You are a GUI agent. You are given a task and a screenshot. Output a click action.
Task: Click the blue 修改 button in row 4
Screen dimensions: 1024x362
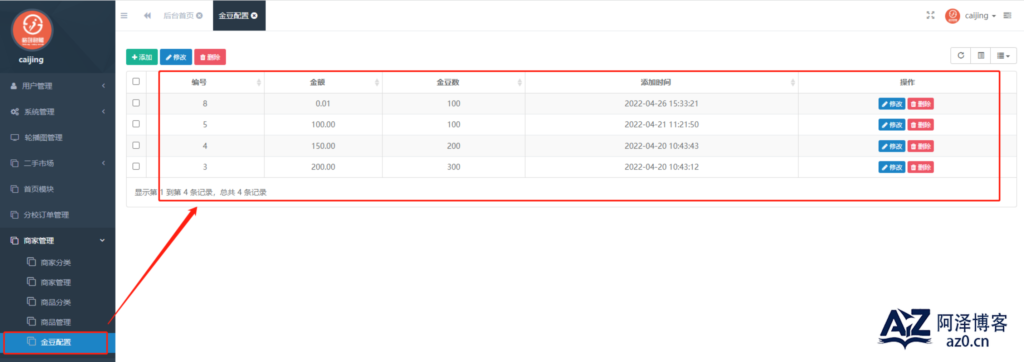point(891,145)
